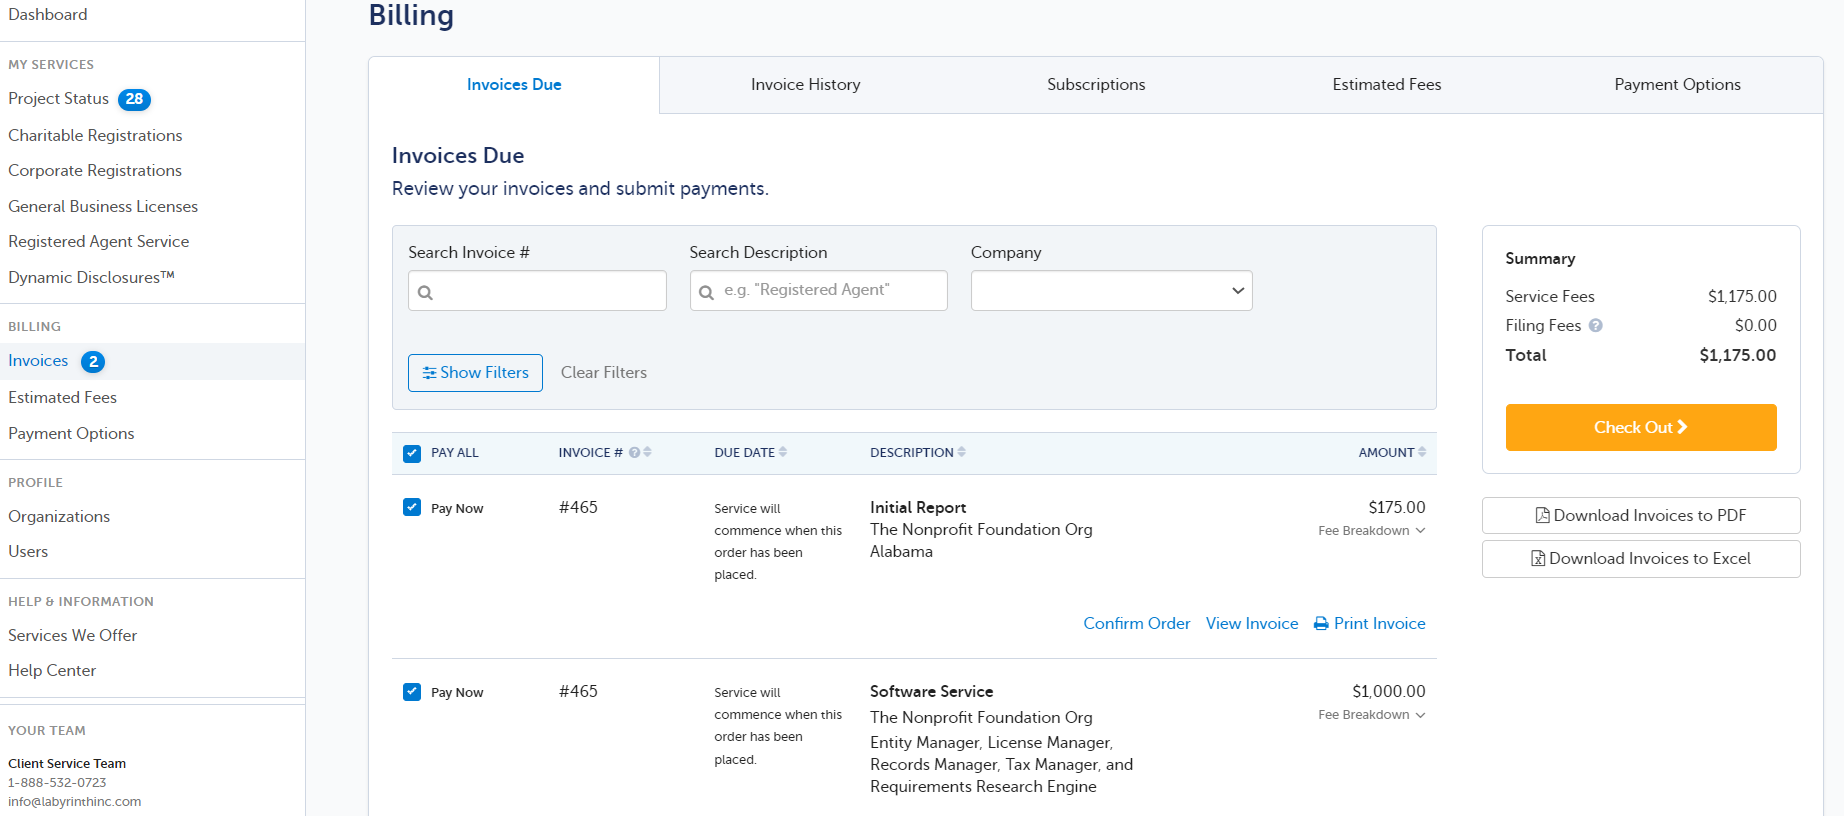Click the orange Check Out button
Viewport: 1844px width, 816px height.
coord(1641,427)
